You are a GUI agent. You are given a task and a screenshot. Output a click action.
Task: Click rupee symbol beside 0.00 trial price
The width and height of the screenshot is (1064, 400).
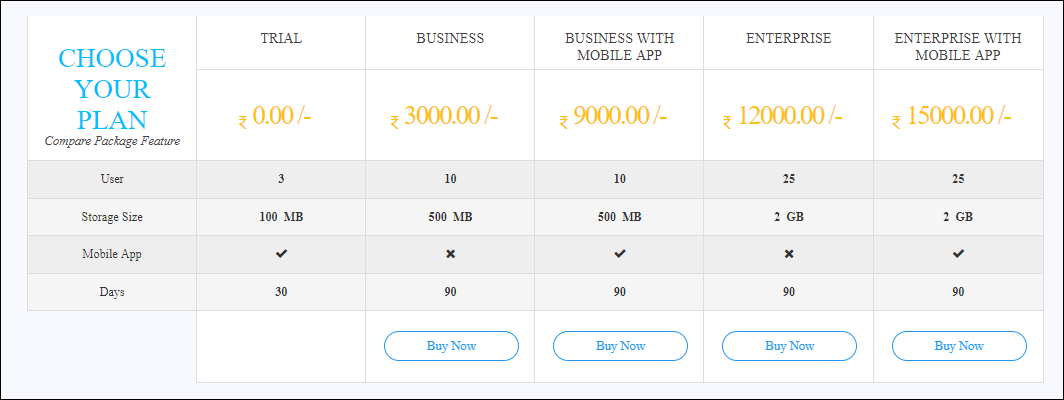pos(243,122)
